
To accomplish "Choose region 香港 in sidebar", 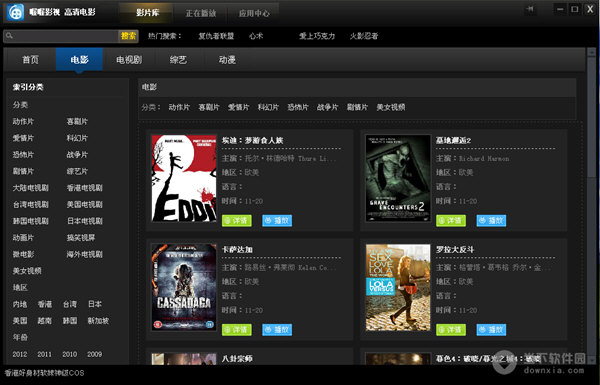I will click(45, 304).
